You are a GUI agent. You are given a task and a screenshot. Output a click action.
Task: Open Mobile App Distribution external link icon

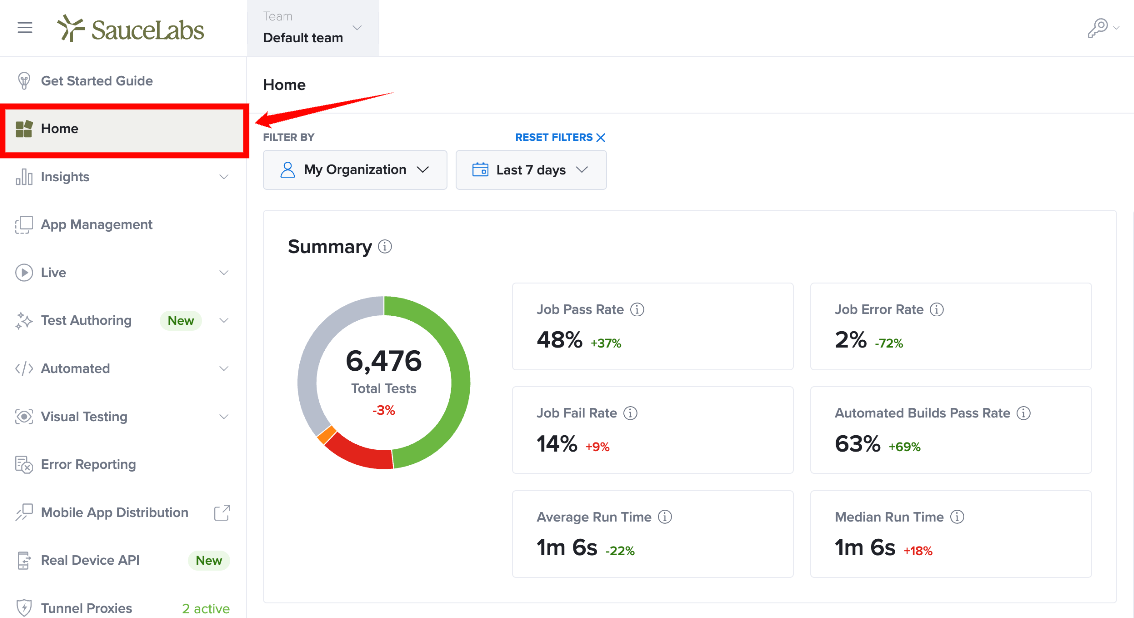(x=222, y=512)
